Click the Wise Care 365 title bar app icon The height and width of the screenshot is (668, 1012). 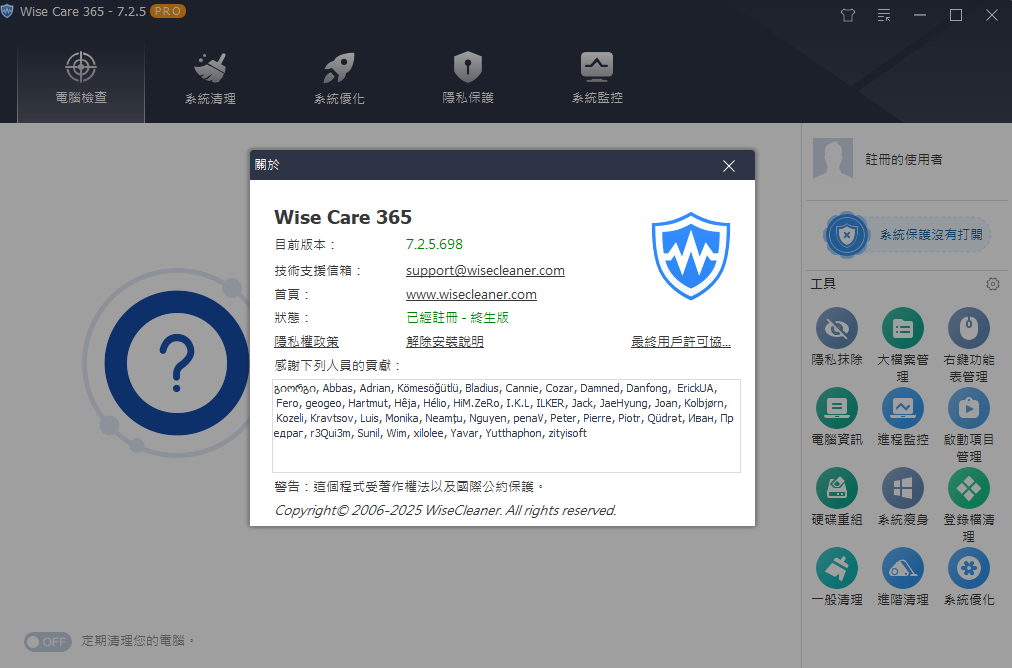point(7,11)
